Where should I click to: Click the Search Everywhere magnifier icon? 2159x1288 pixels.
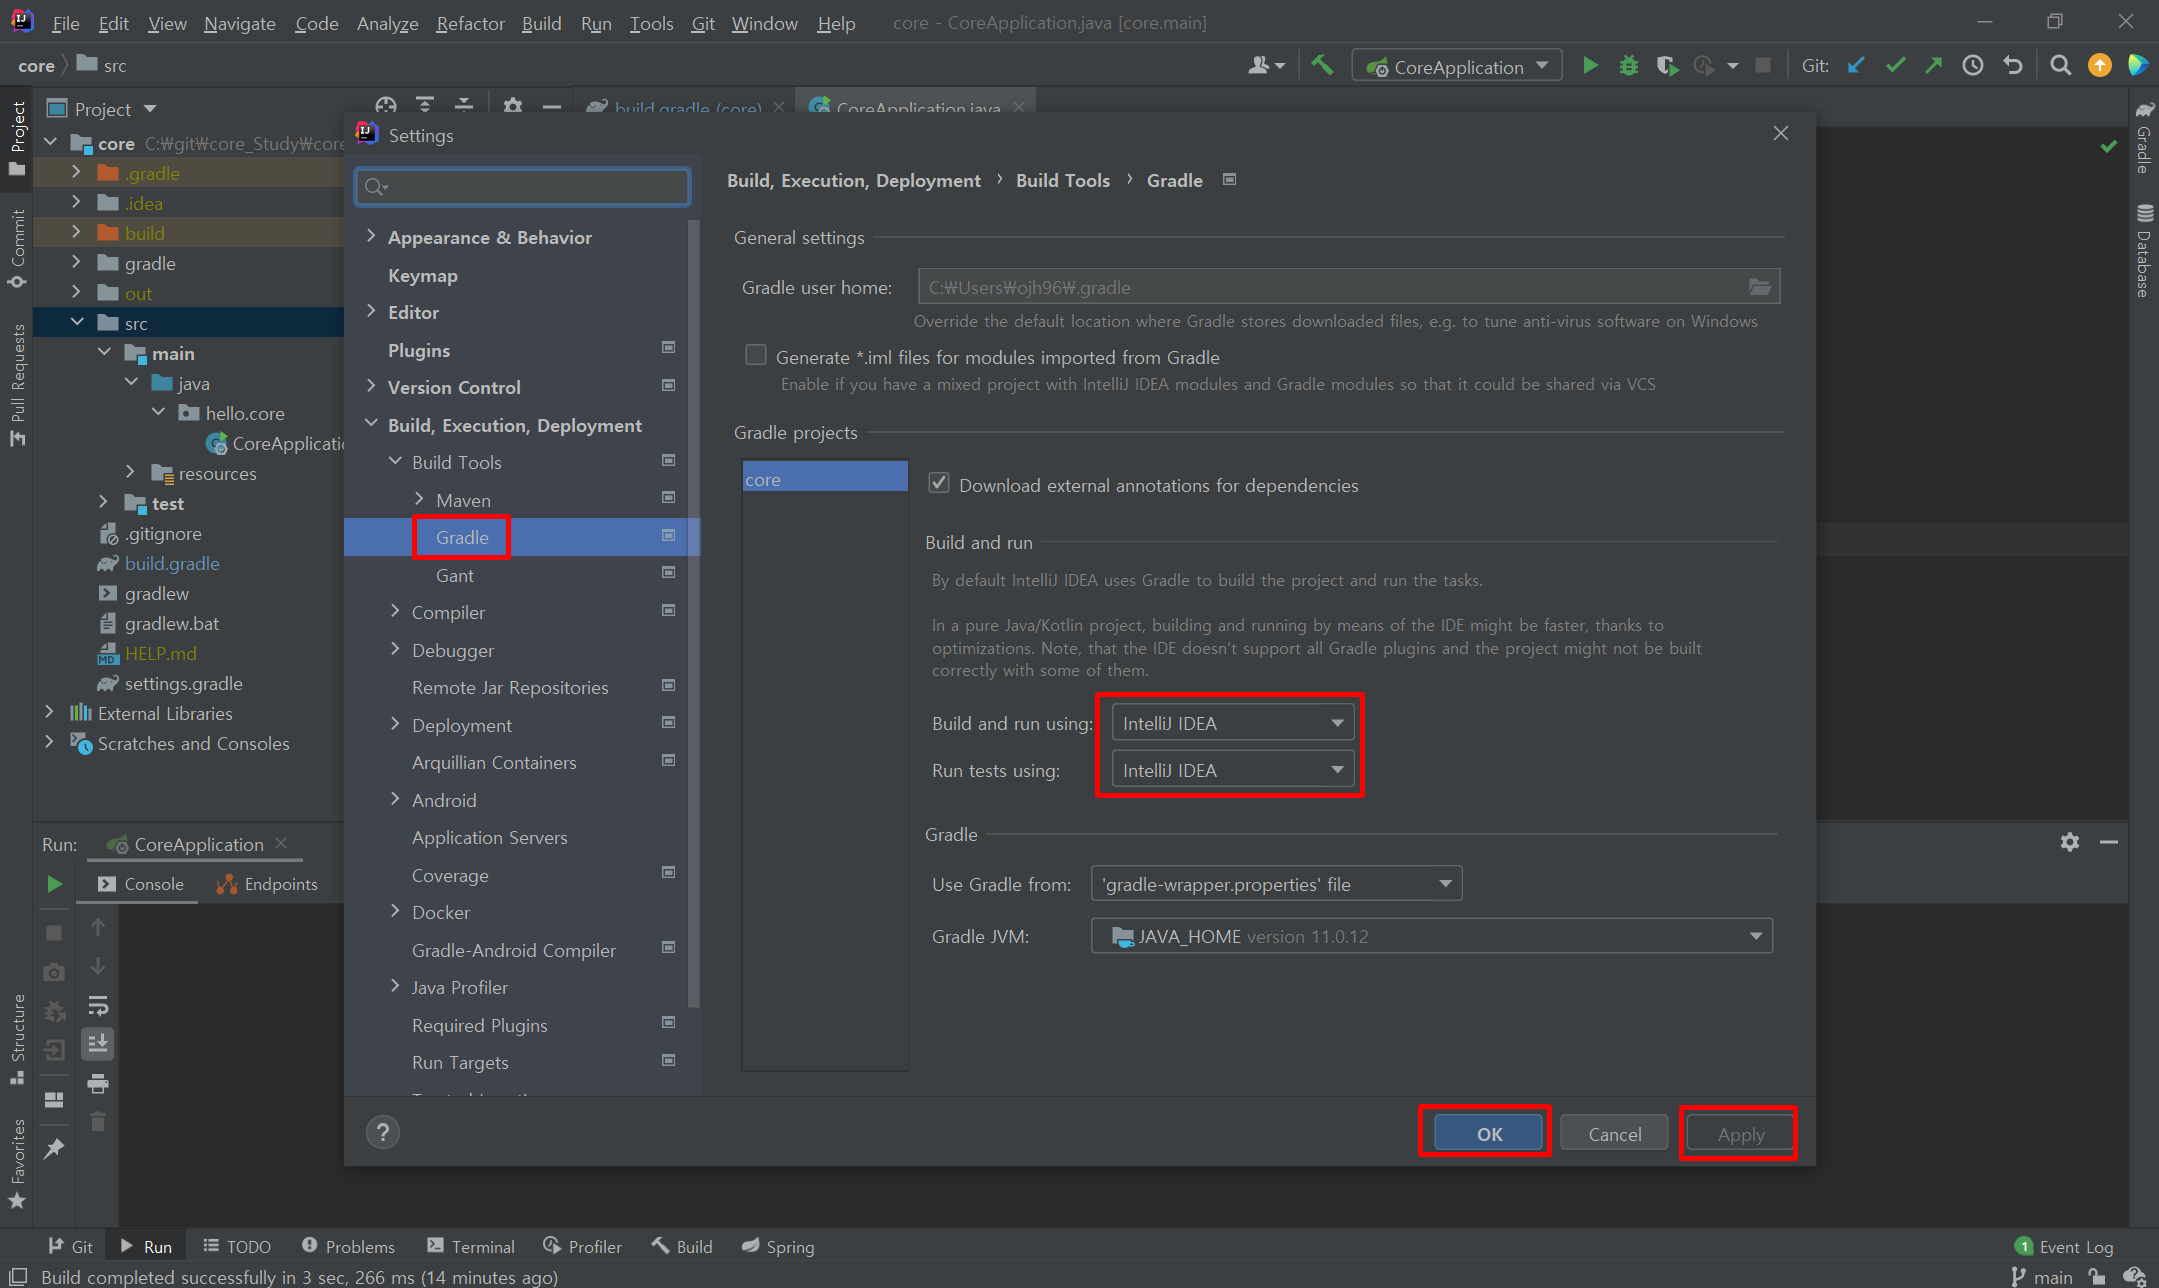click(2060, 66)
